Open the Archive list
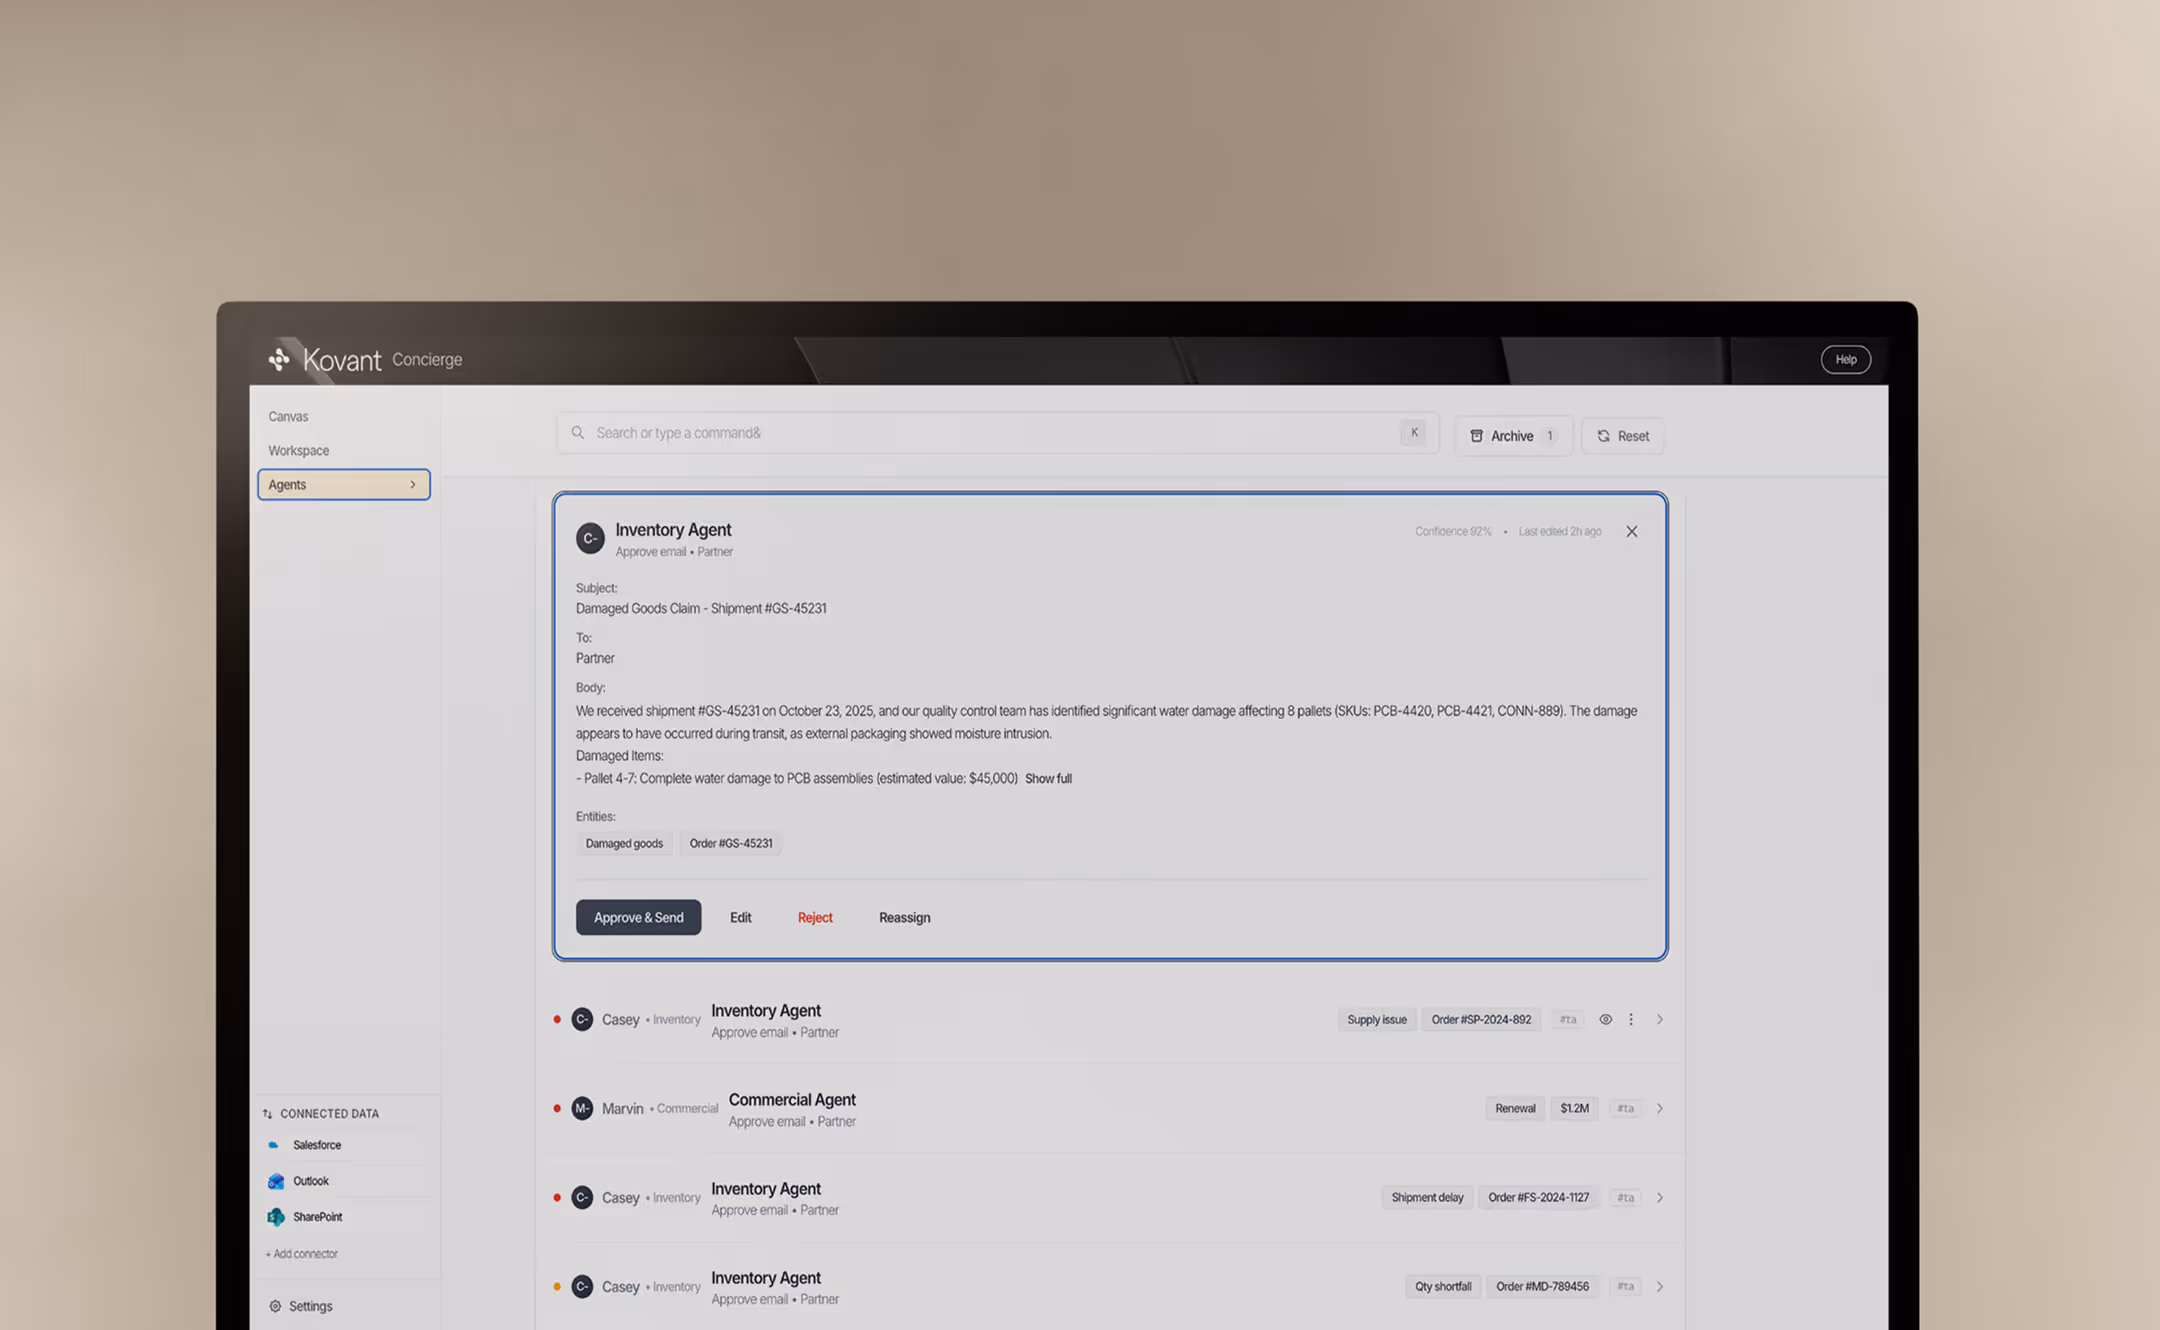This screenshot has height=1330, width=2160. pos(1513,436)
